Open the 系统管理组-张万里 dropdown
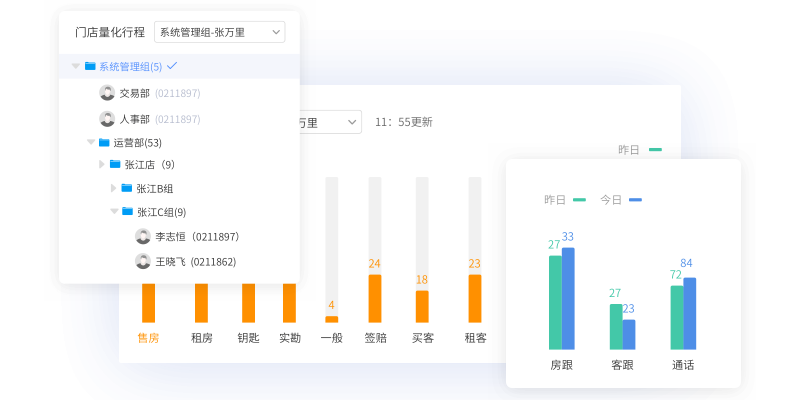 pos(219,32)
